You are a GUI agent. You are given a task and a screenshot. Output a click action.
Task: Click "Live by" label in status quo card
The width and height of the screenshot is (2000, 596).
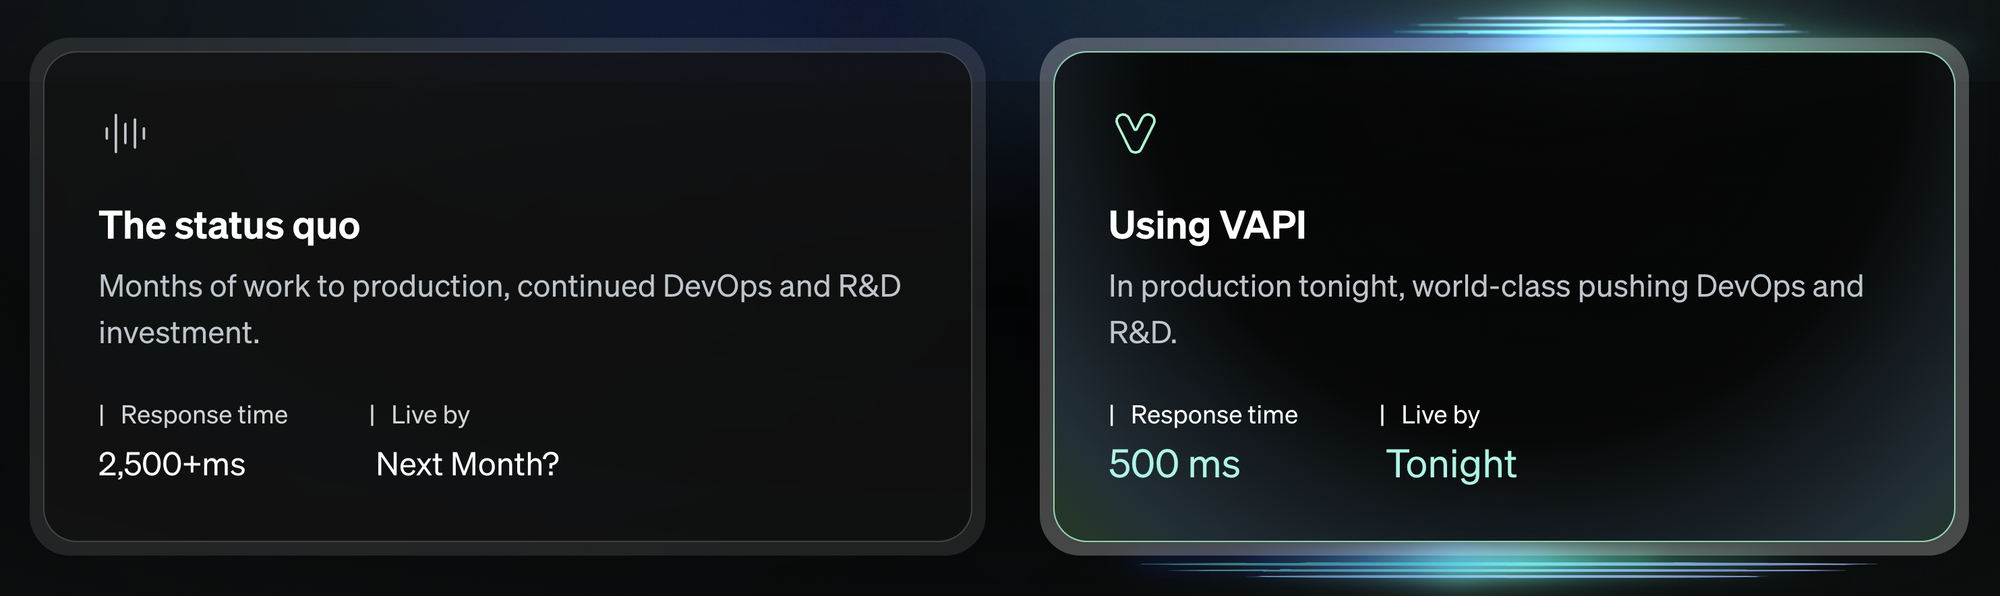430,415
